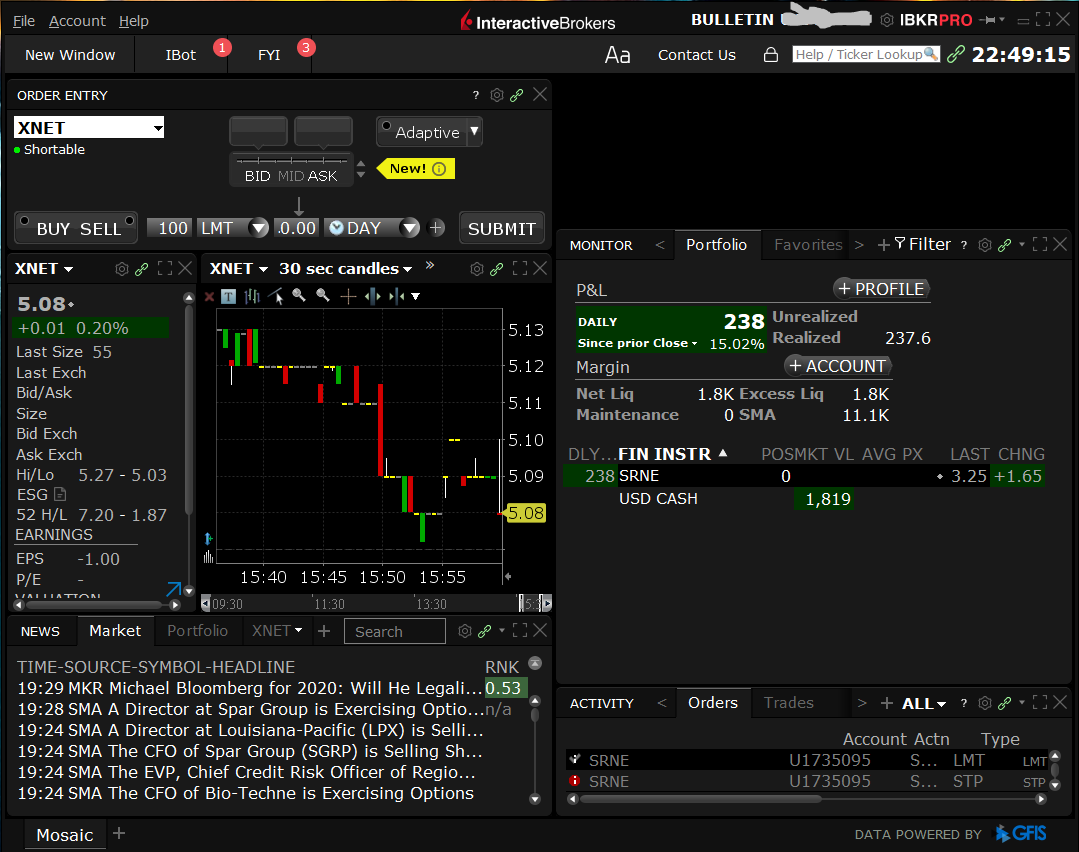Click the chart time range slider bar
This screenshot has width=1079, height=852.
(376, 604)
